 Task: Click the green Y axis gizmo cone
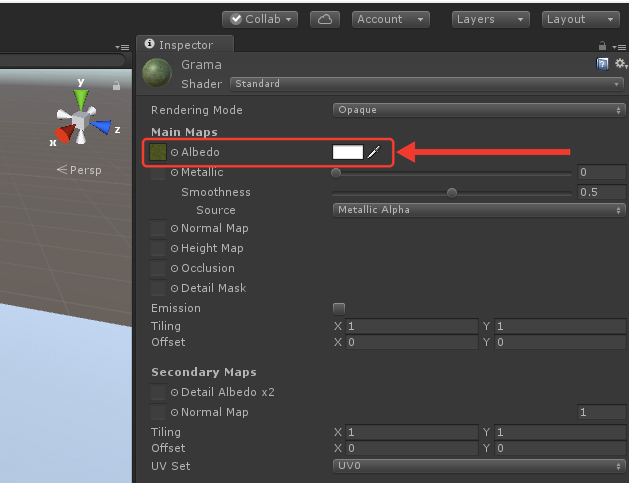click(x=81, y=100)
